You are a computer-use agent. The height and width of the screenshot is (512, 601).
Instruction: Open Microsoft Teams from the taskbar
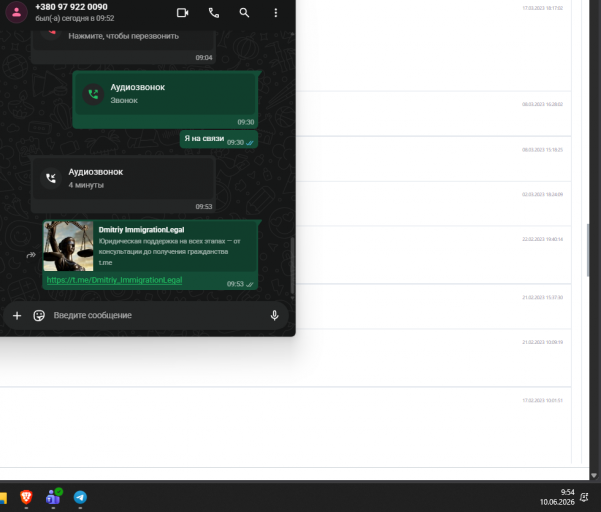tap(54, 497)
